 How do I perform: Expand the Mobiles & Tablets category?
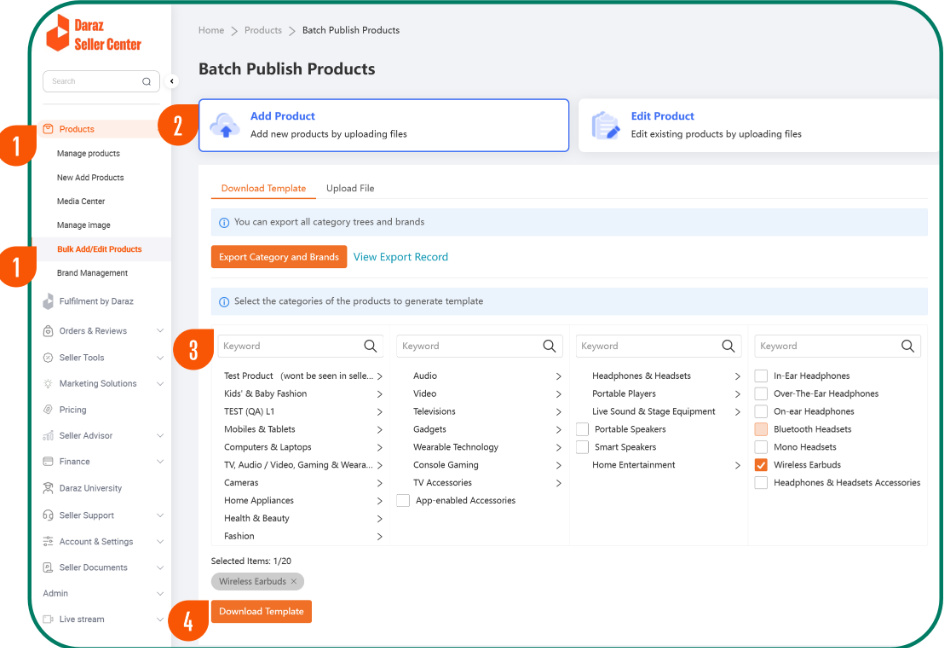379,429
